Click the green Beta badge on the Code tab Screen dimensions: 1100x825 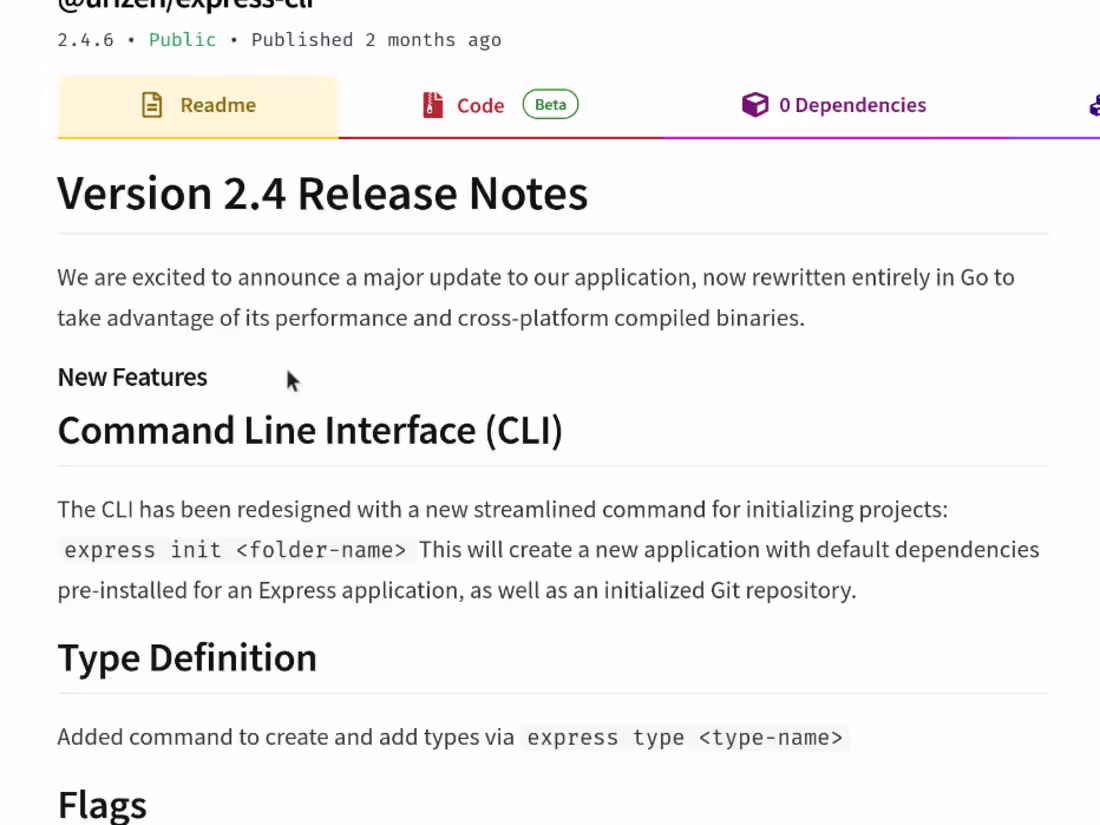point(550,104)
